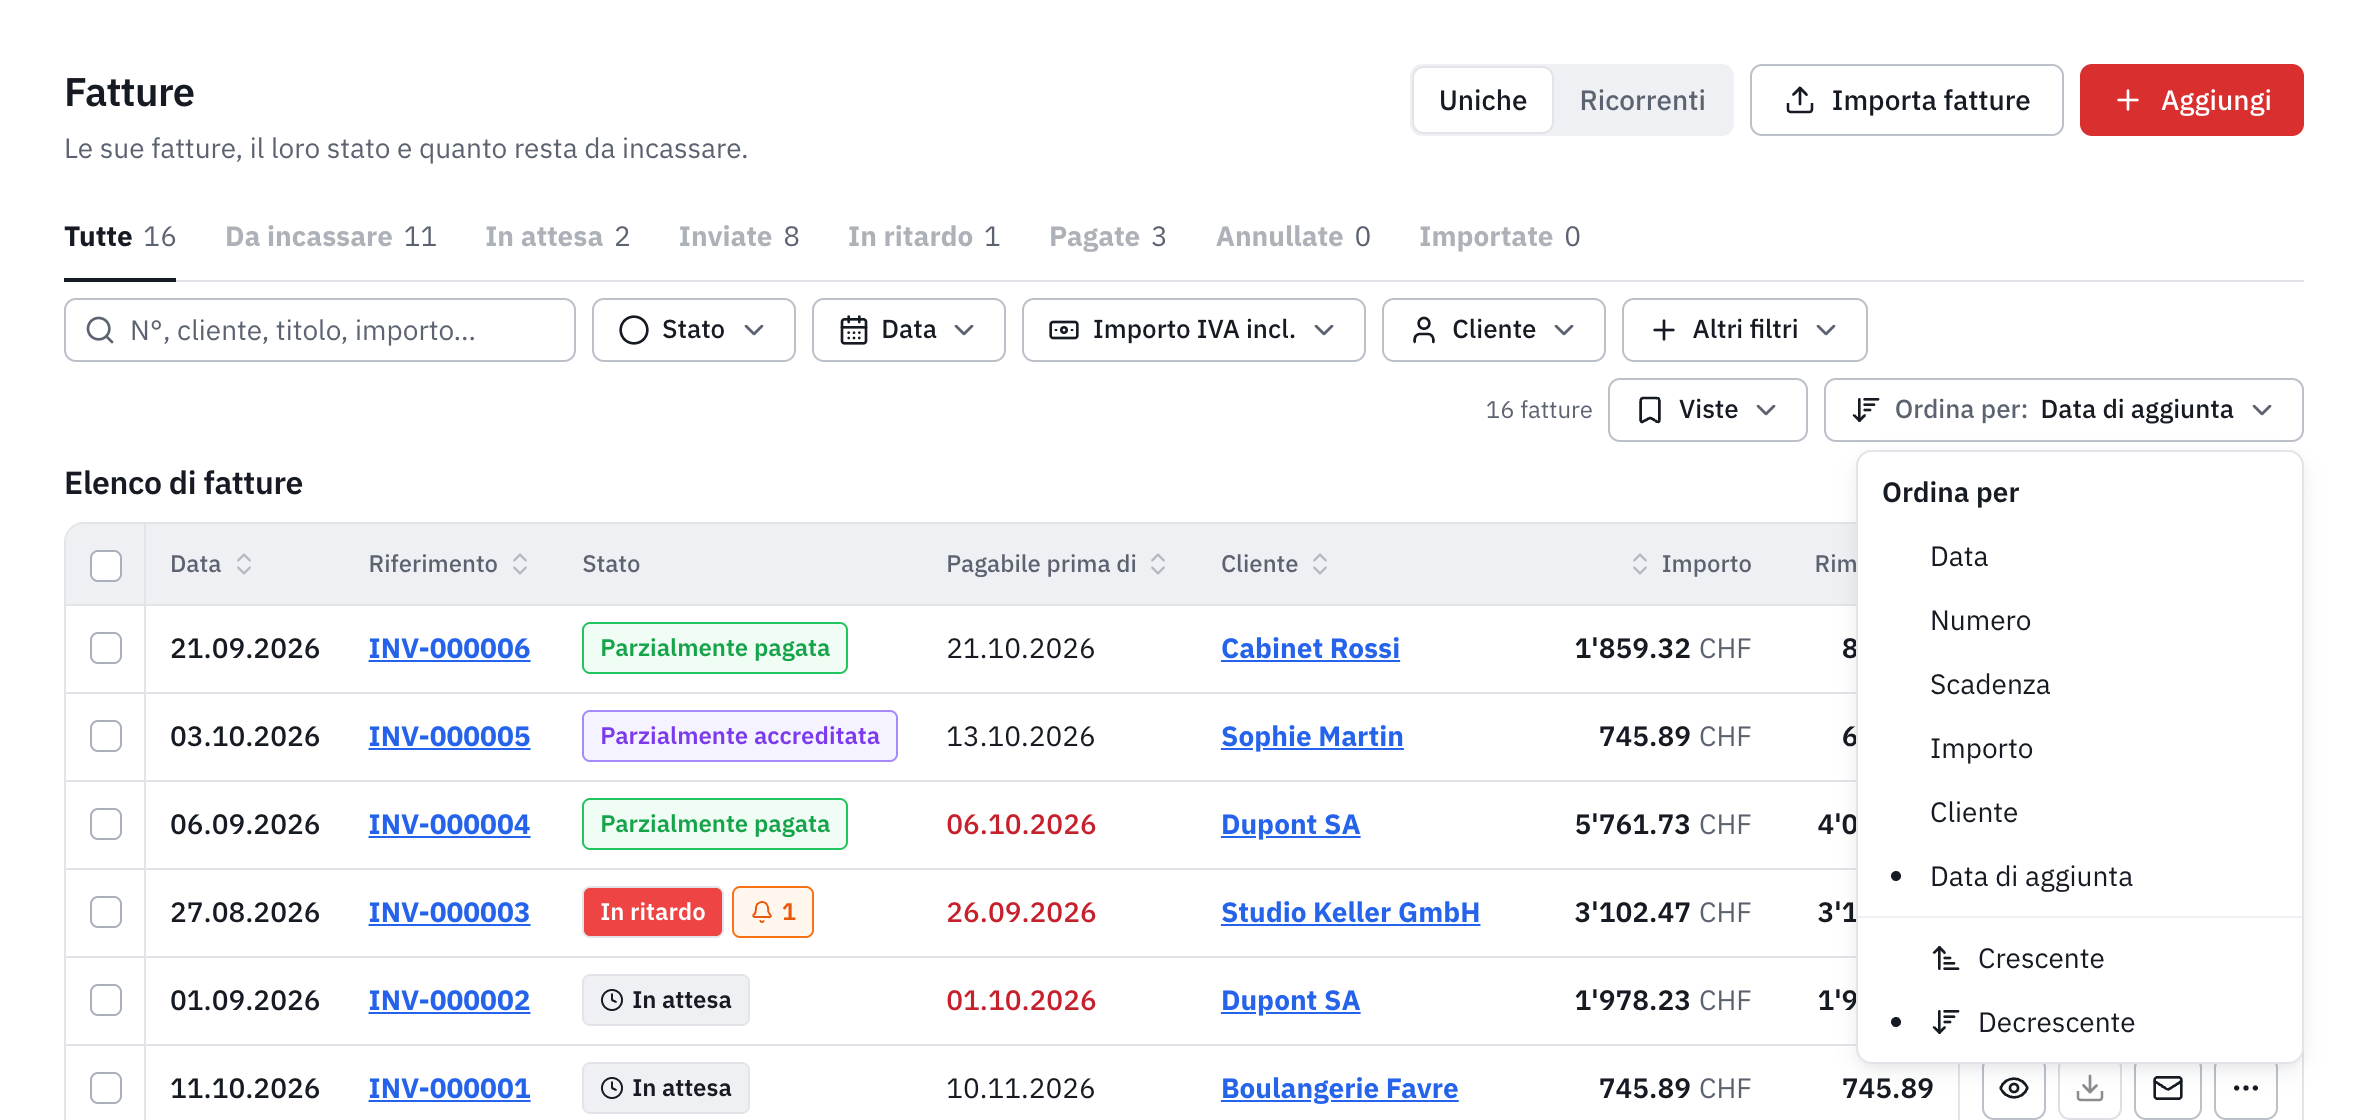Check the box for invoice INV-000006

tap(106, 648)
